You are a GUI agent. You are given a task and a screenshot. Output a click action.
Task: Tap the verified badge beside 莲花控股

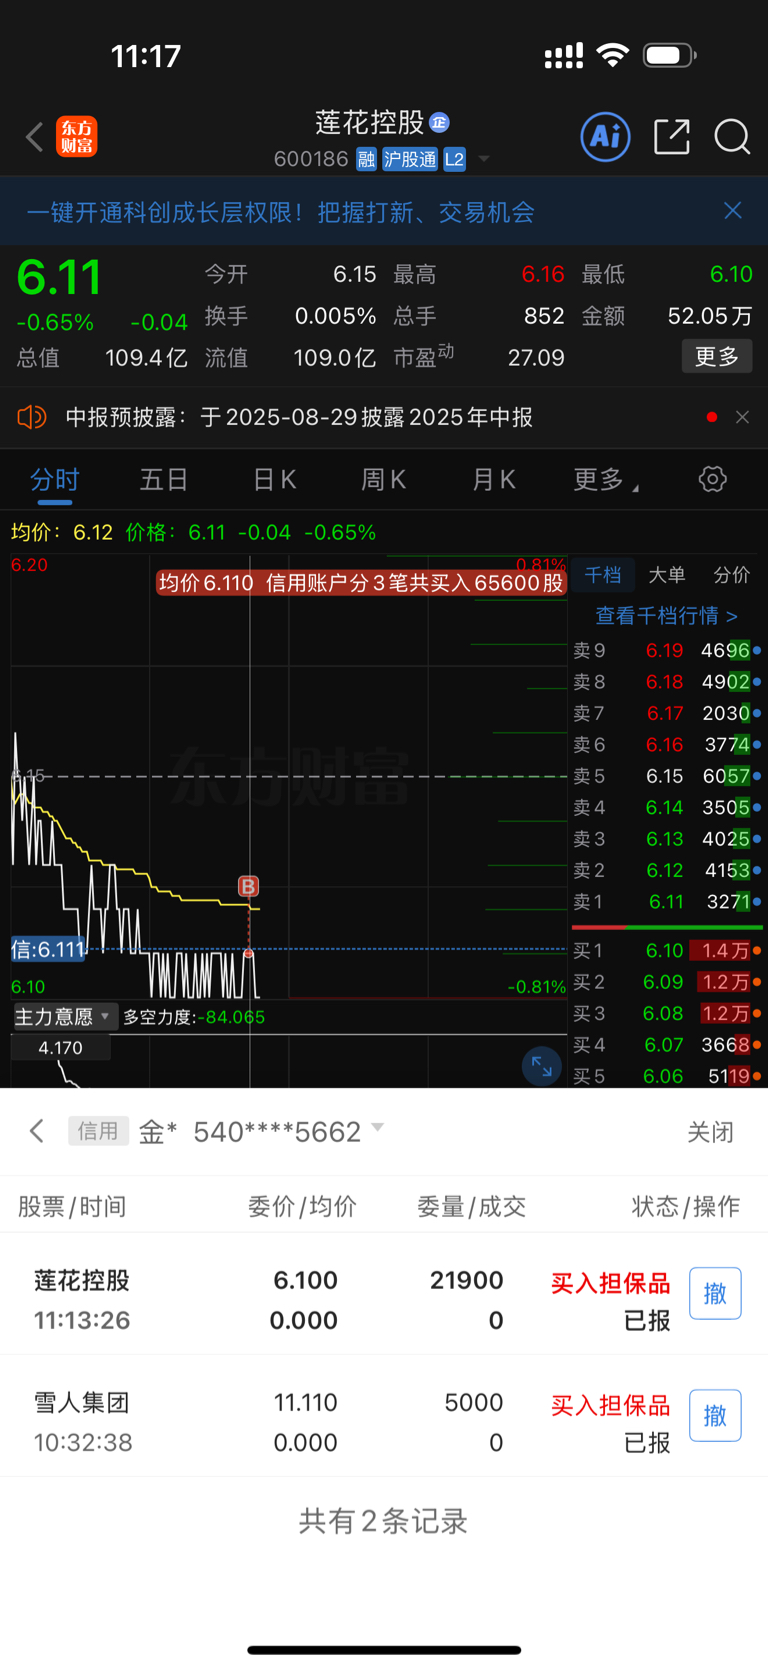(x=440, y=122)
